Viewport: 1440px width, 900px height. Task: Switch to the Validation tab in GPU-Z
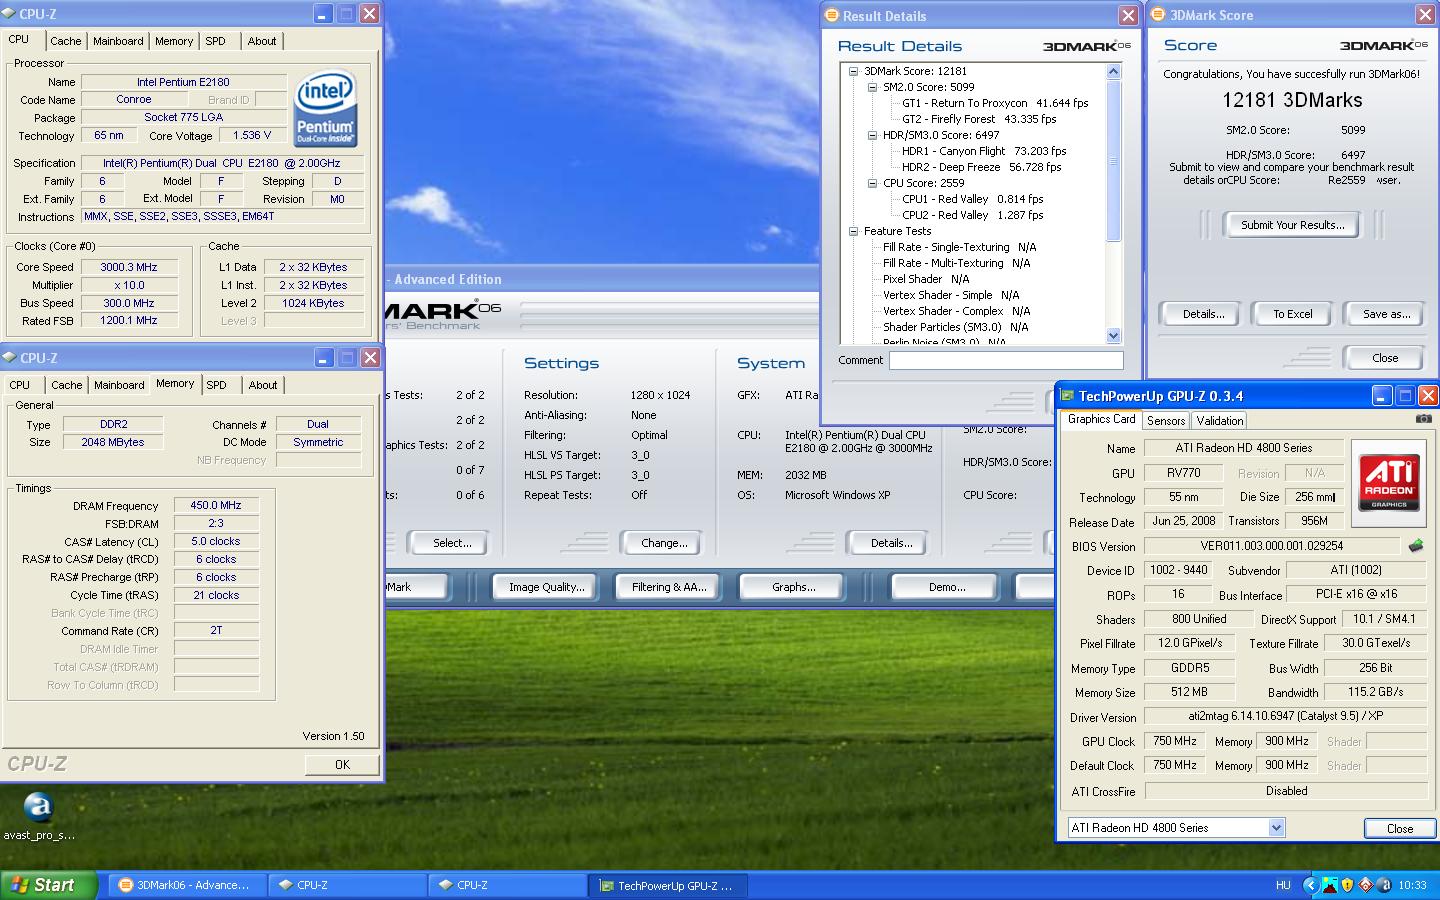(1220, 421)
